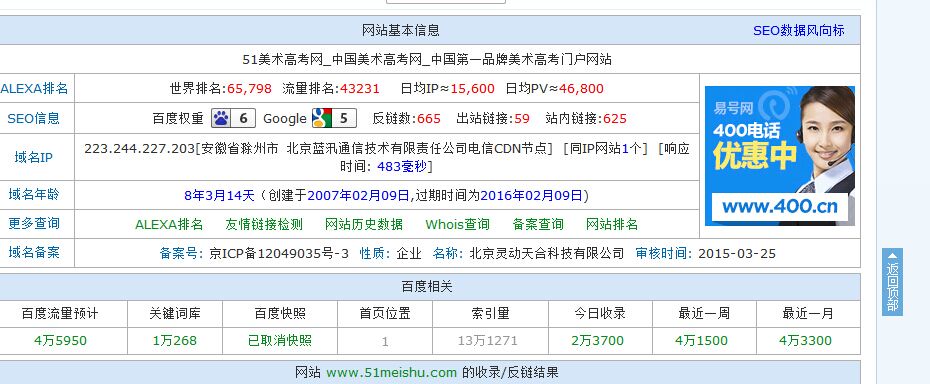The width and height of the screenshot is (930, 384).
Task: Click the IP address 223.244.227.203
Action: (139, 148)
